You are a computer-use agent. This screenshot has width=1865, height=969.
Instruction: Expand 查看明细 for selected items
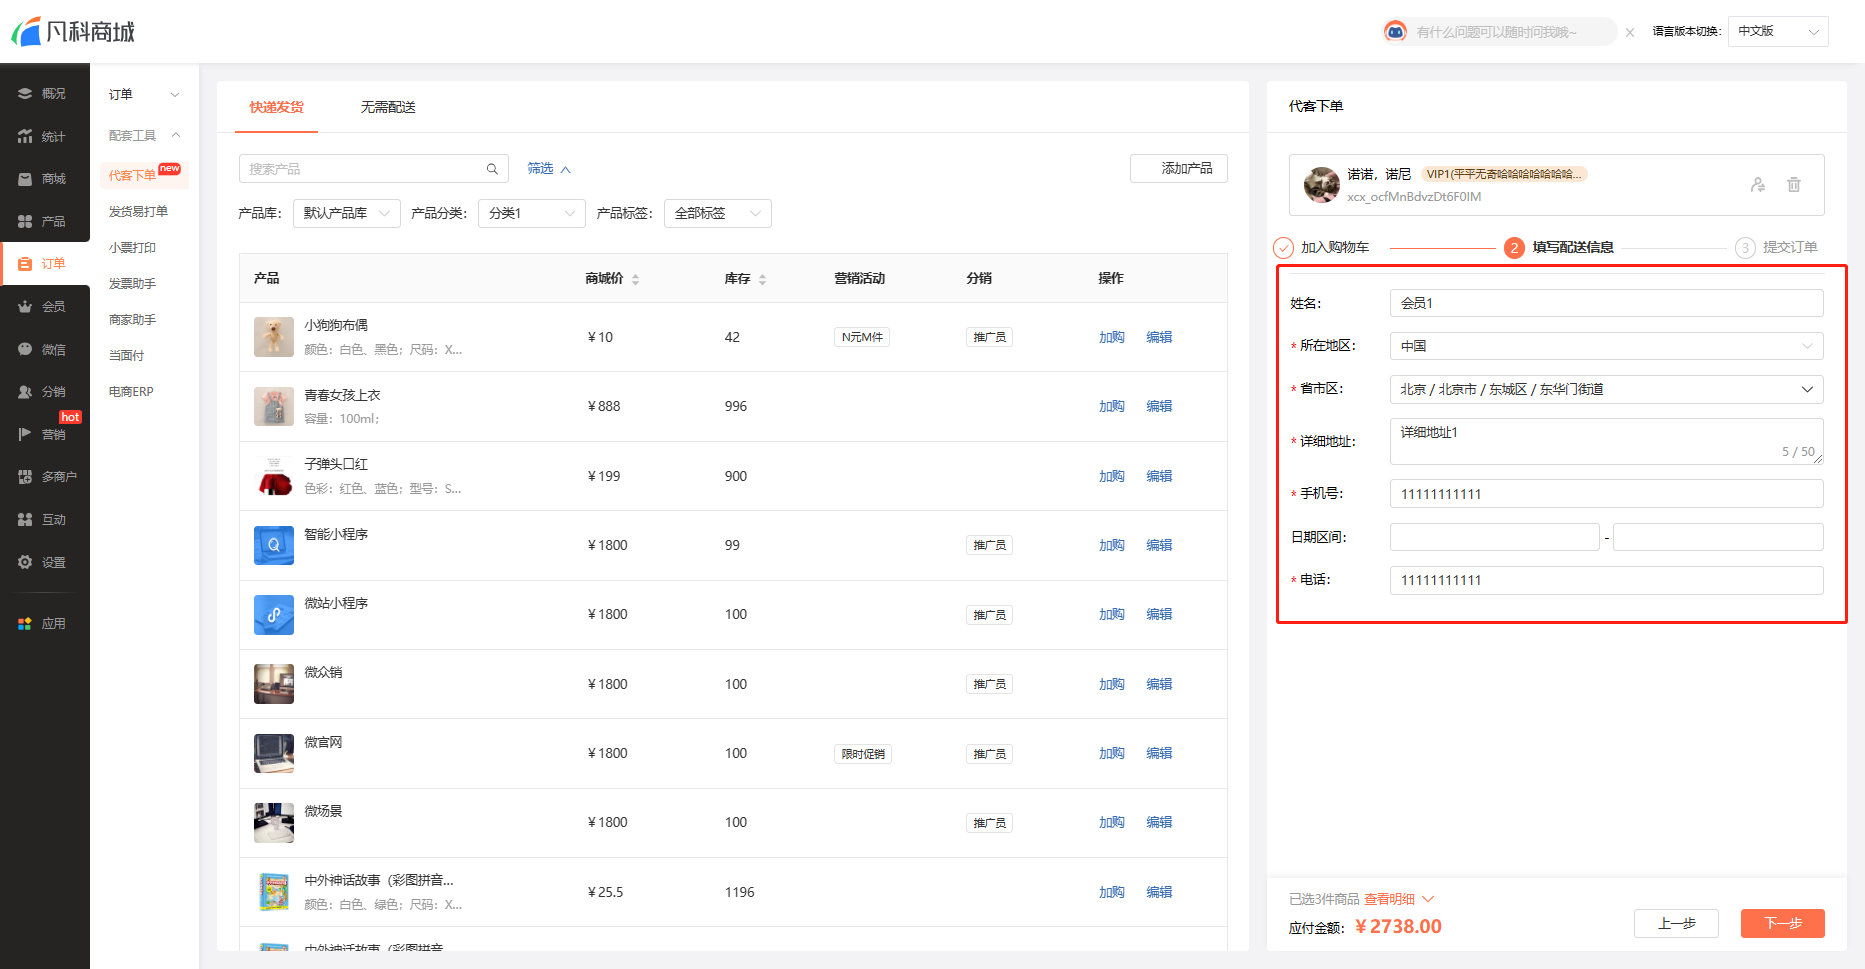pos(1399,899)
